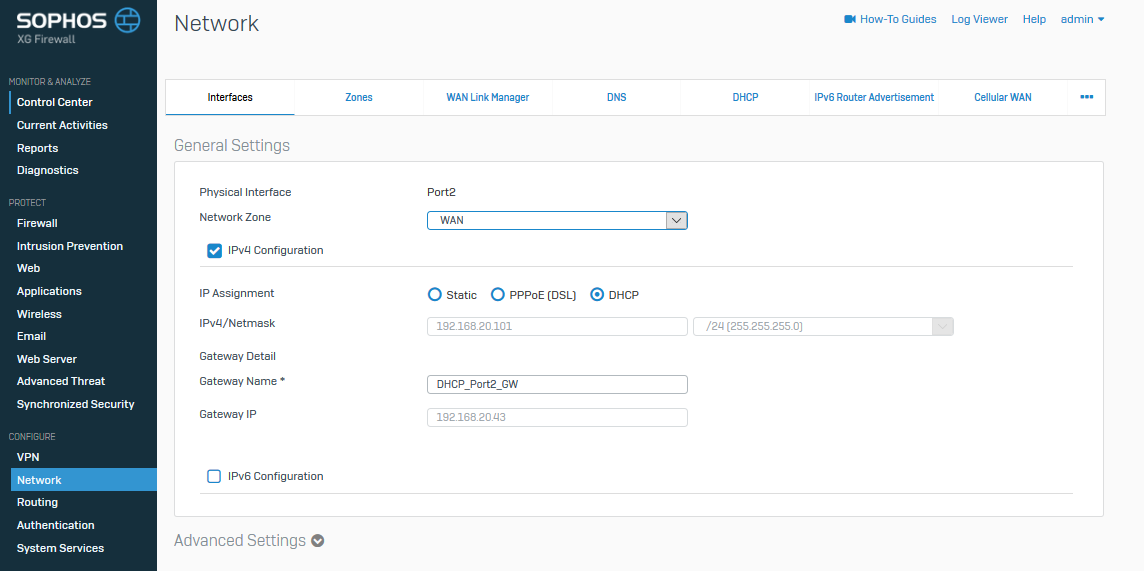The image size is (1144, 571).
Task: Click the Sophos globe logo icon
Action: [x=127, y=19]
